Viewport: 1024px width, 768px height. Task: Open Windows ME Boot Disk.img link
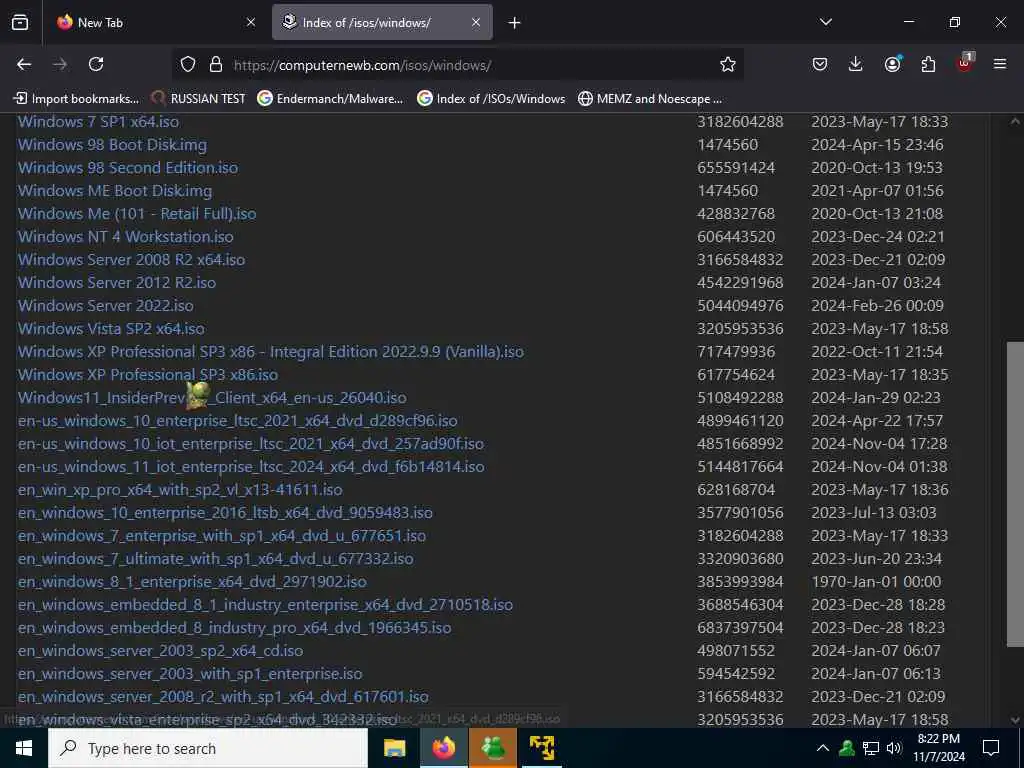tap(114, 191)
